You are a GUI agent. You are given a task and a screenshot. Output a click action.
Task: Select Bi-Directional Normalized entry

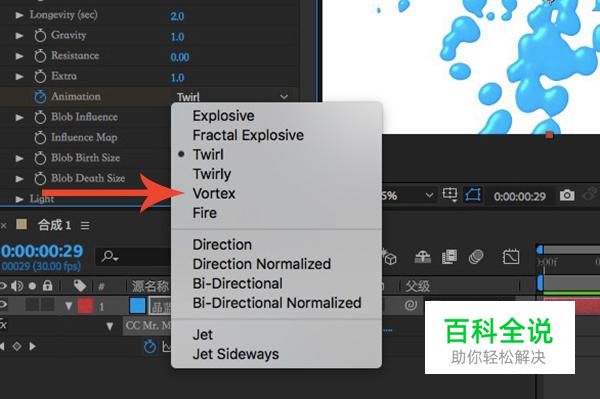pyautogui.click(x=277, y=303)
